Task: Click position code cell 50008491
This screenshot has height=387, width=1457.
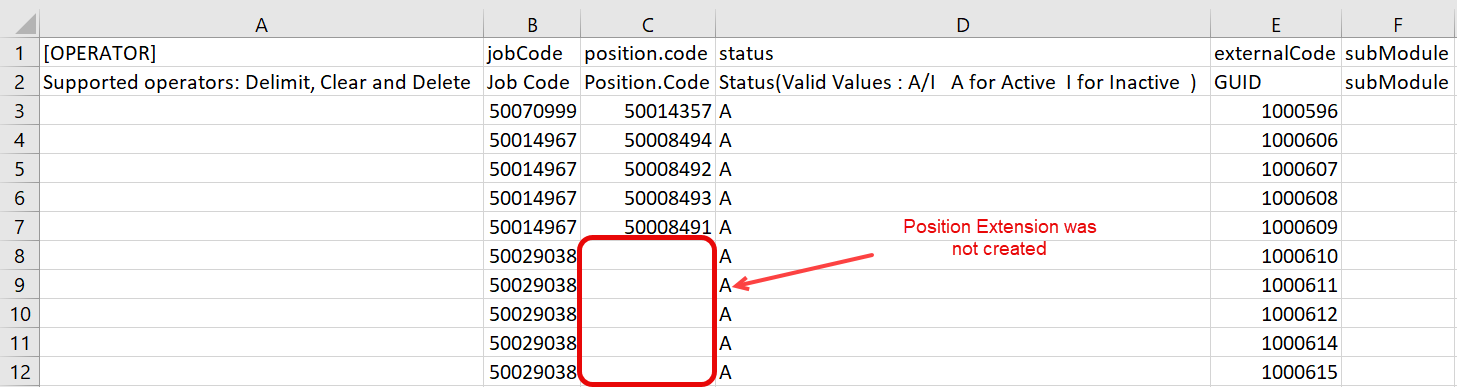Action: [648, 228]
